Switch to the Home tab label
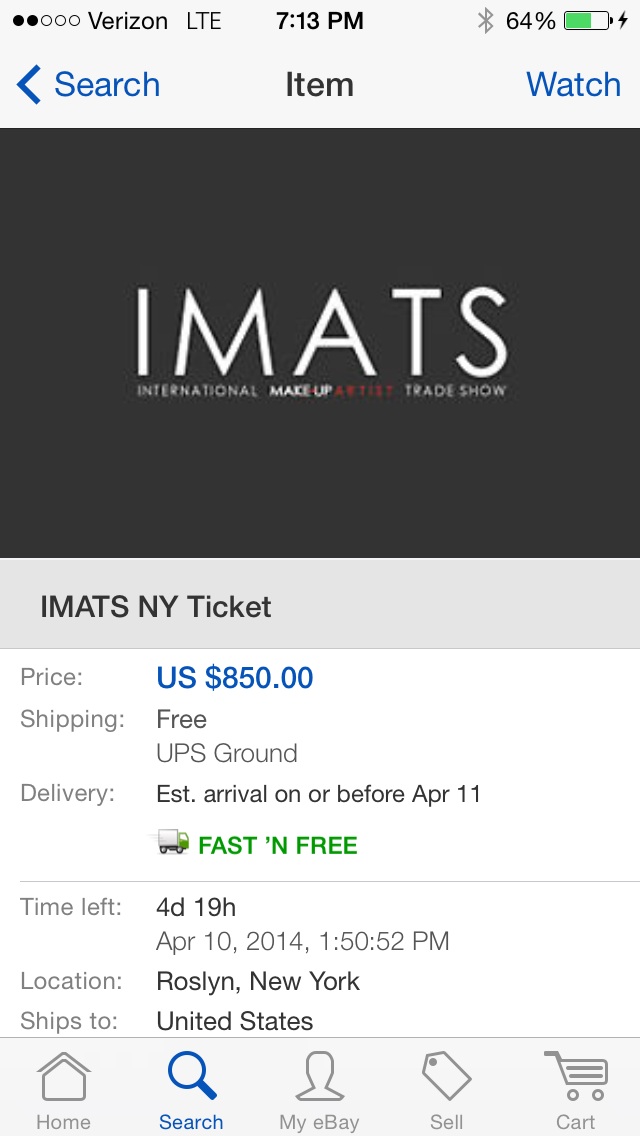The width and height of the screenshot is (640, 1136). point(64,1122)
